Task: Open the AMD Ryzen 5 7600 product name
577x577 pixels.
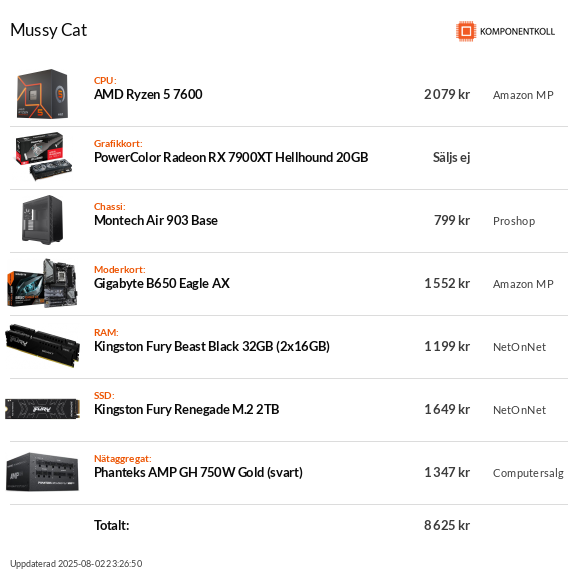Action: coord(148,95)
